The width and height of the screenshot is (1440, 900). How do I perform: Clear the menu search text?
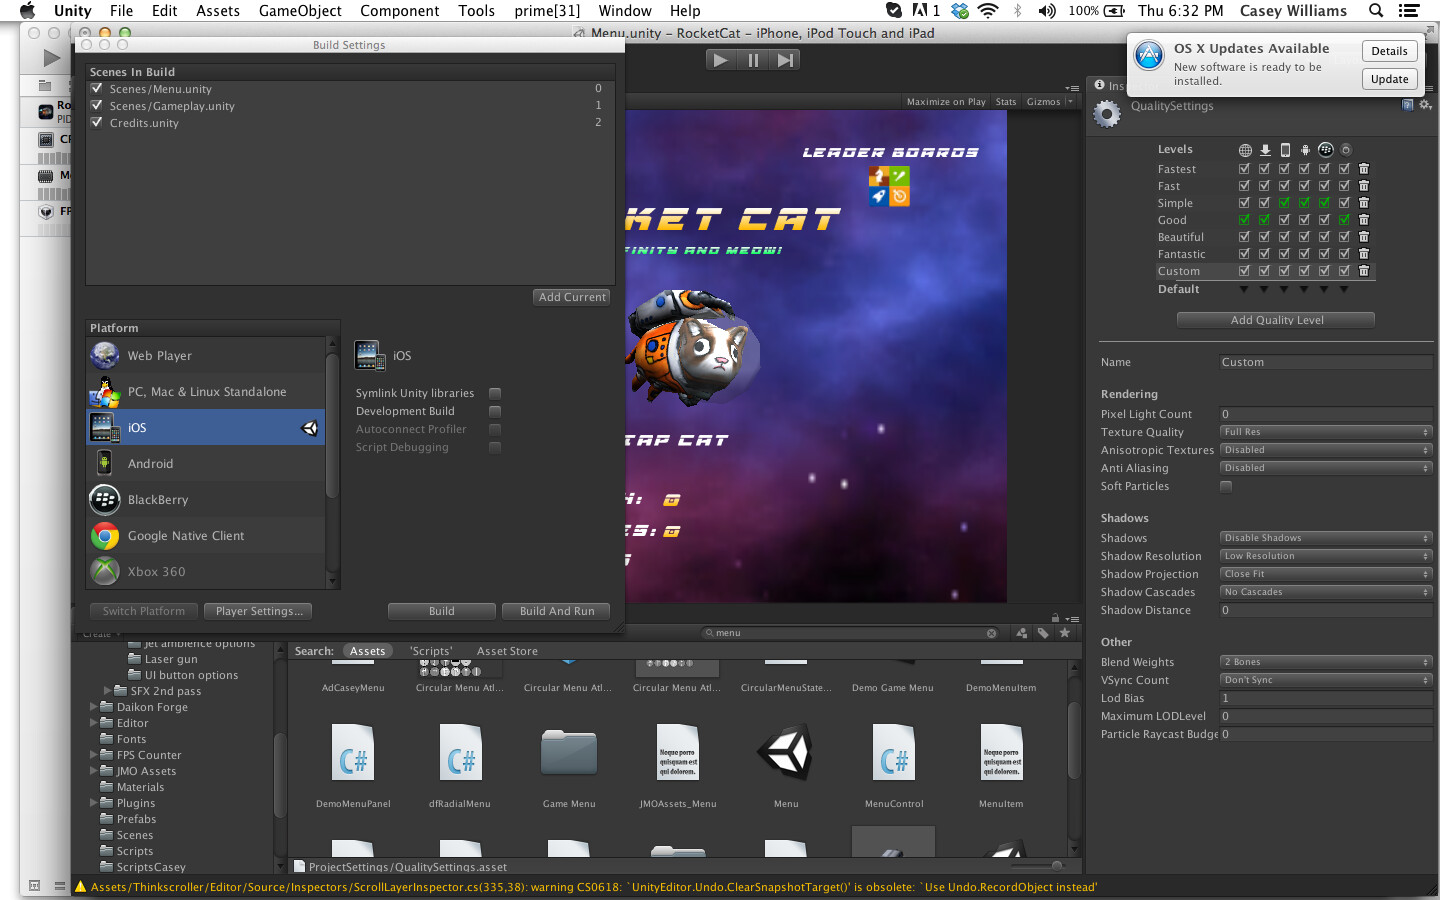(x=991, y=633)
